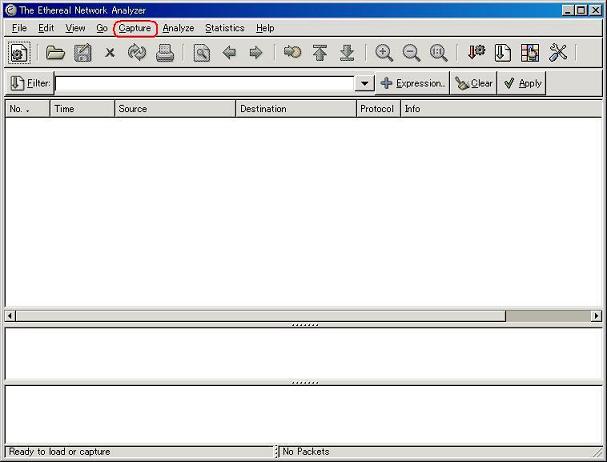Click the 'No Packets' status text
Image resolution: width=607 pixels, height=462 pixels.
coord(306,452)
